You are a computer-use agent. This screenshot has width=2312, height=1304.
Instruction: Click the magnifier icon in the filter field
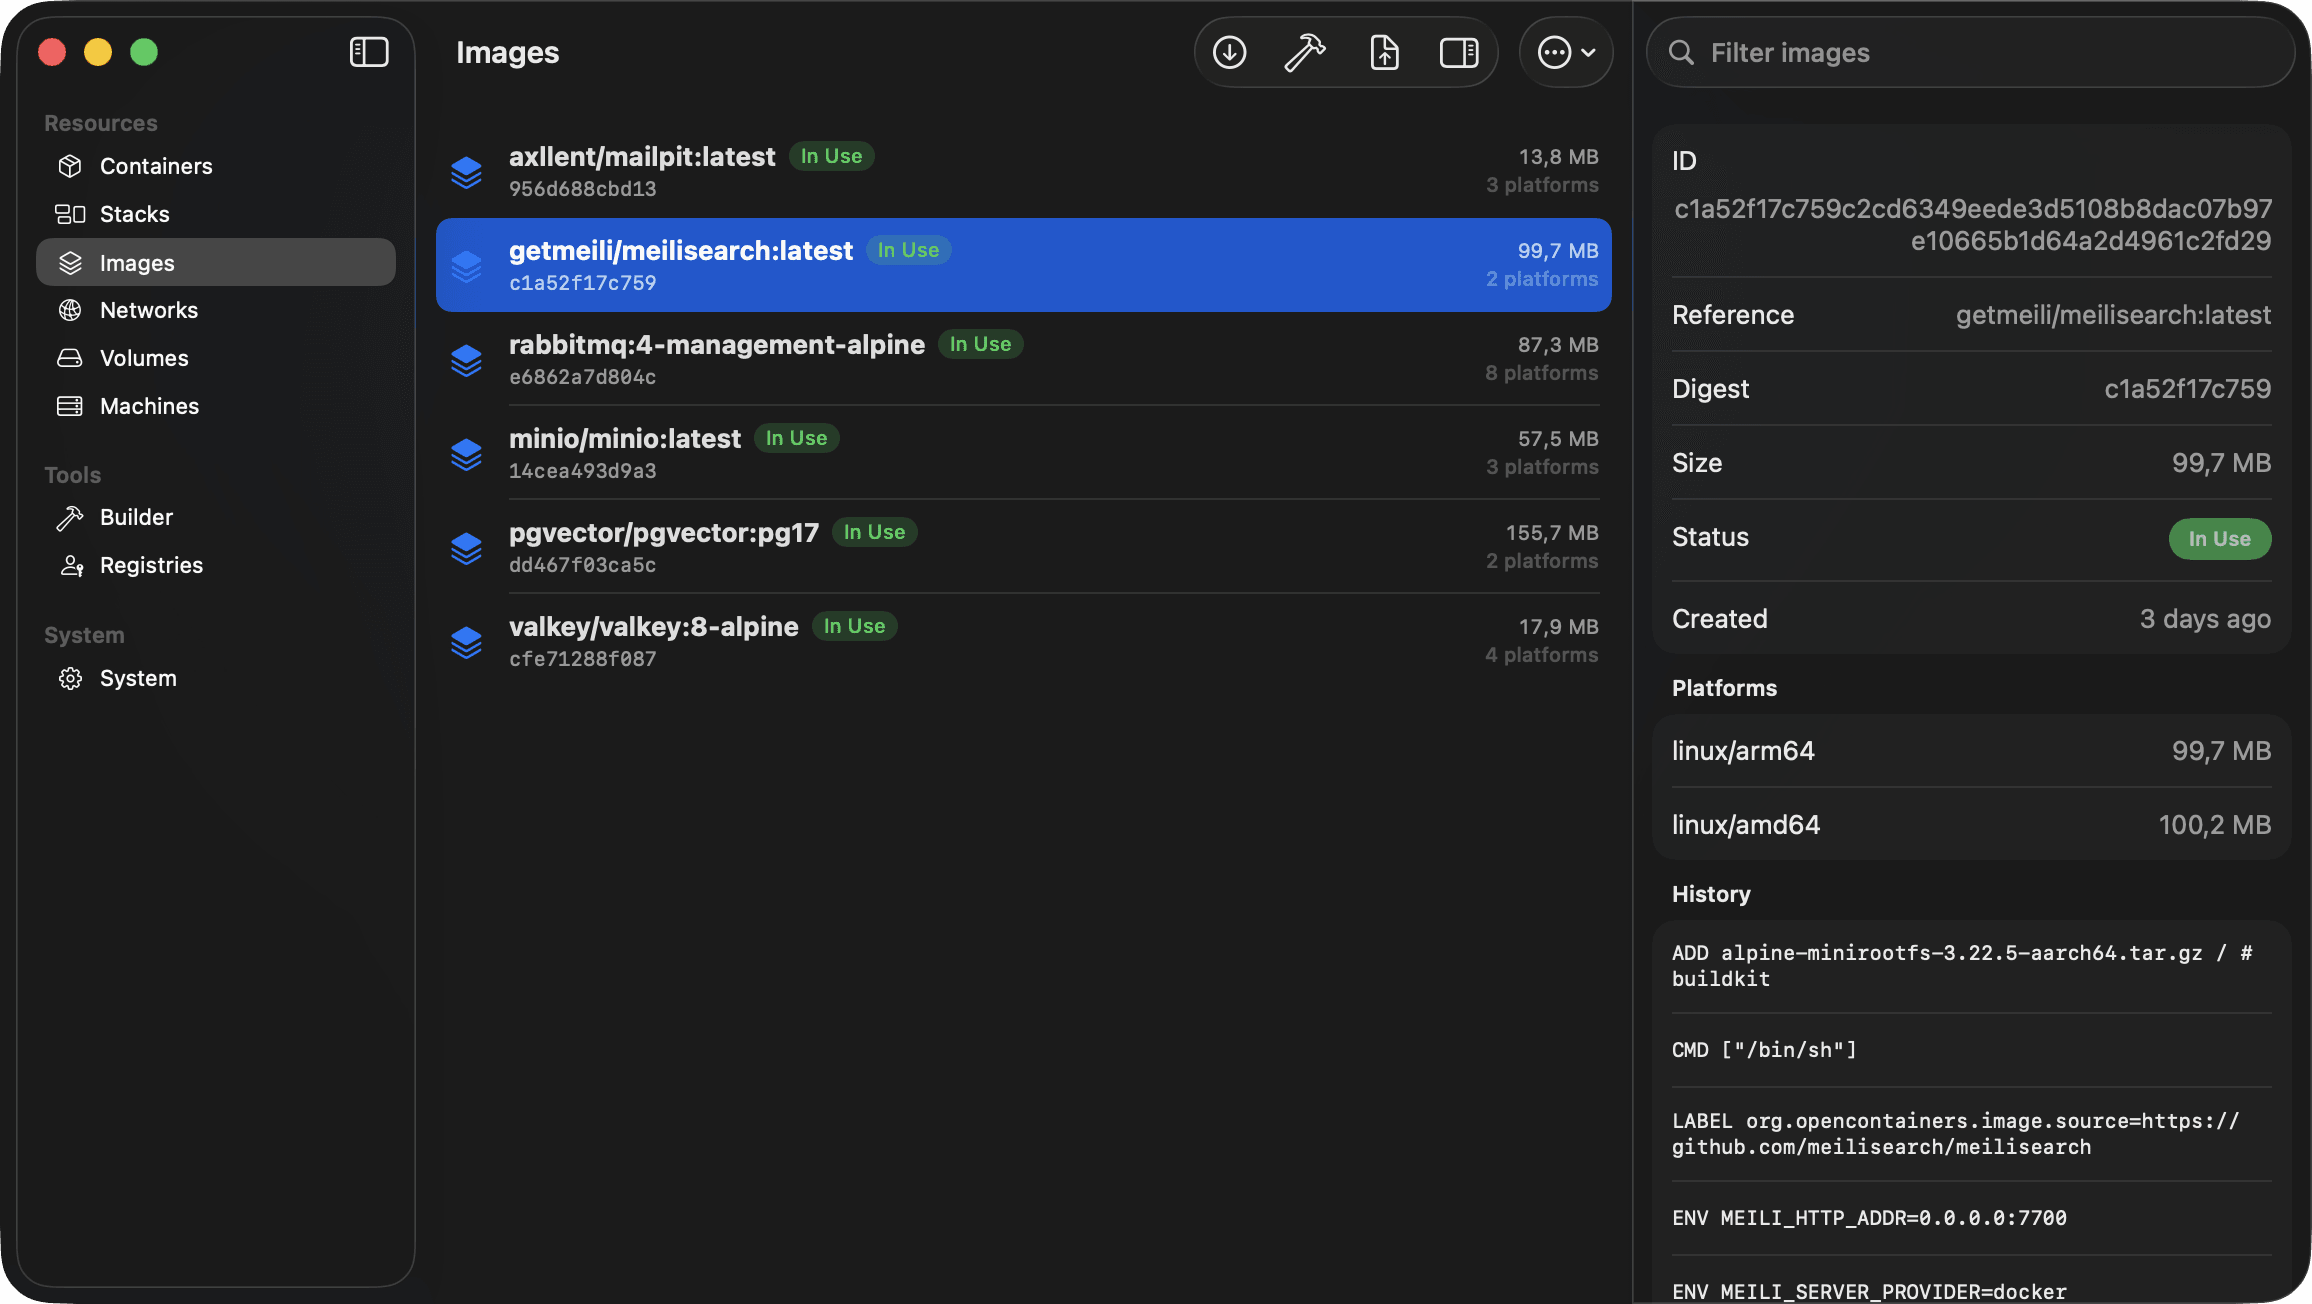pos(1682,52)
